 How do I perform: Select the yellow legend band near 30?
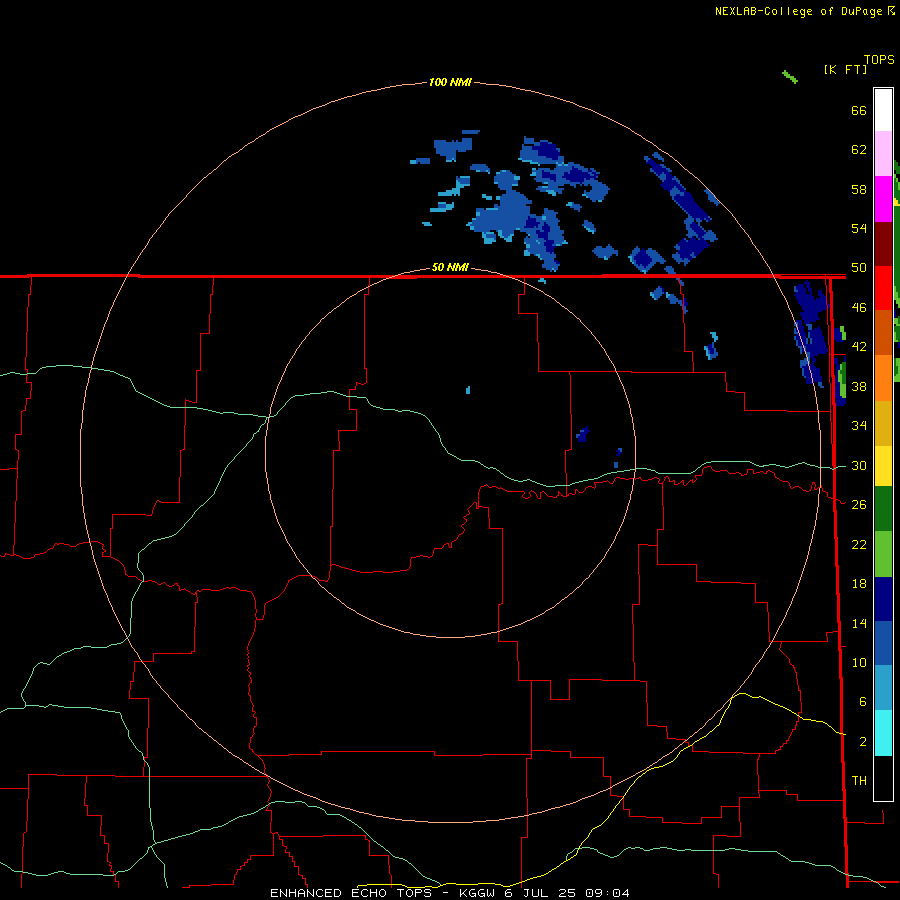pos(883,465)
